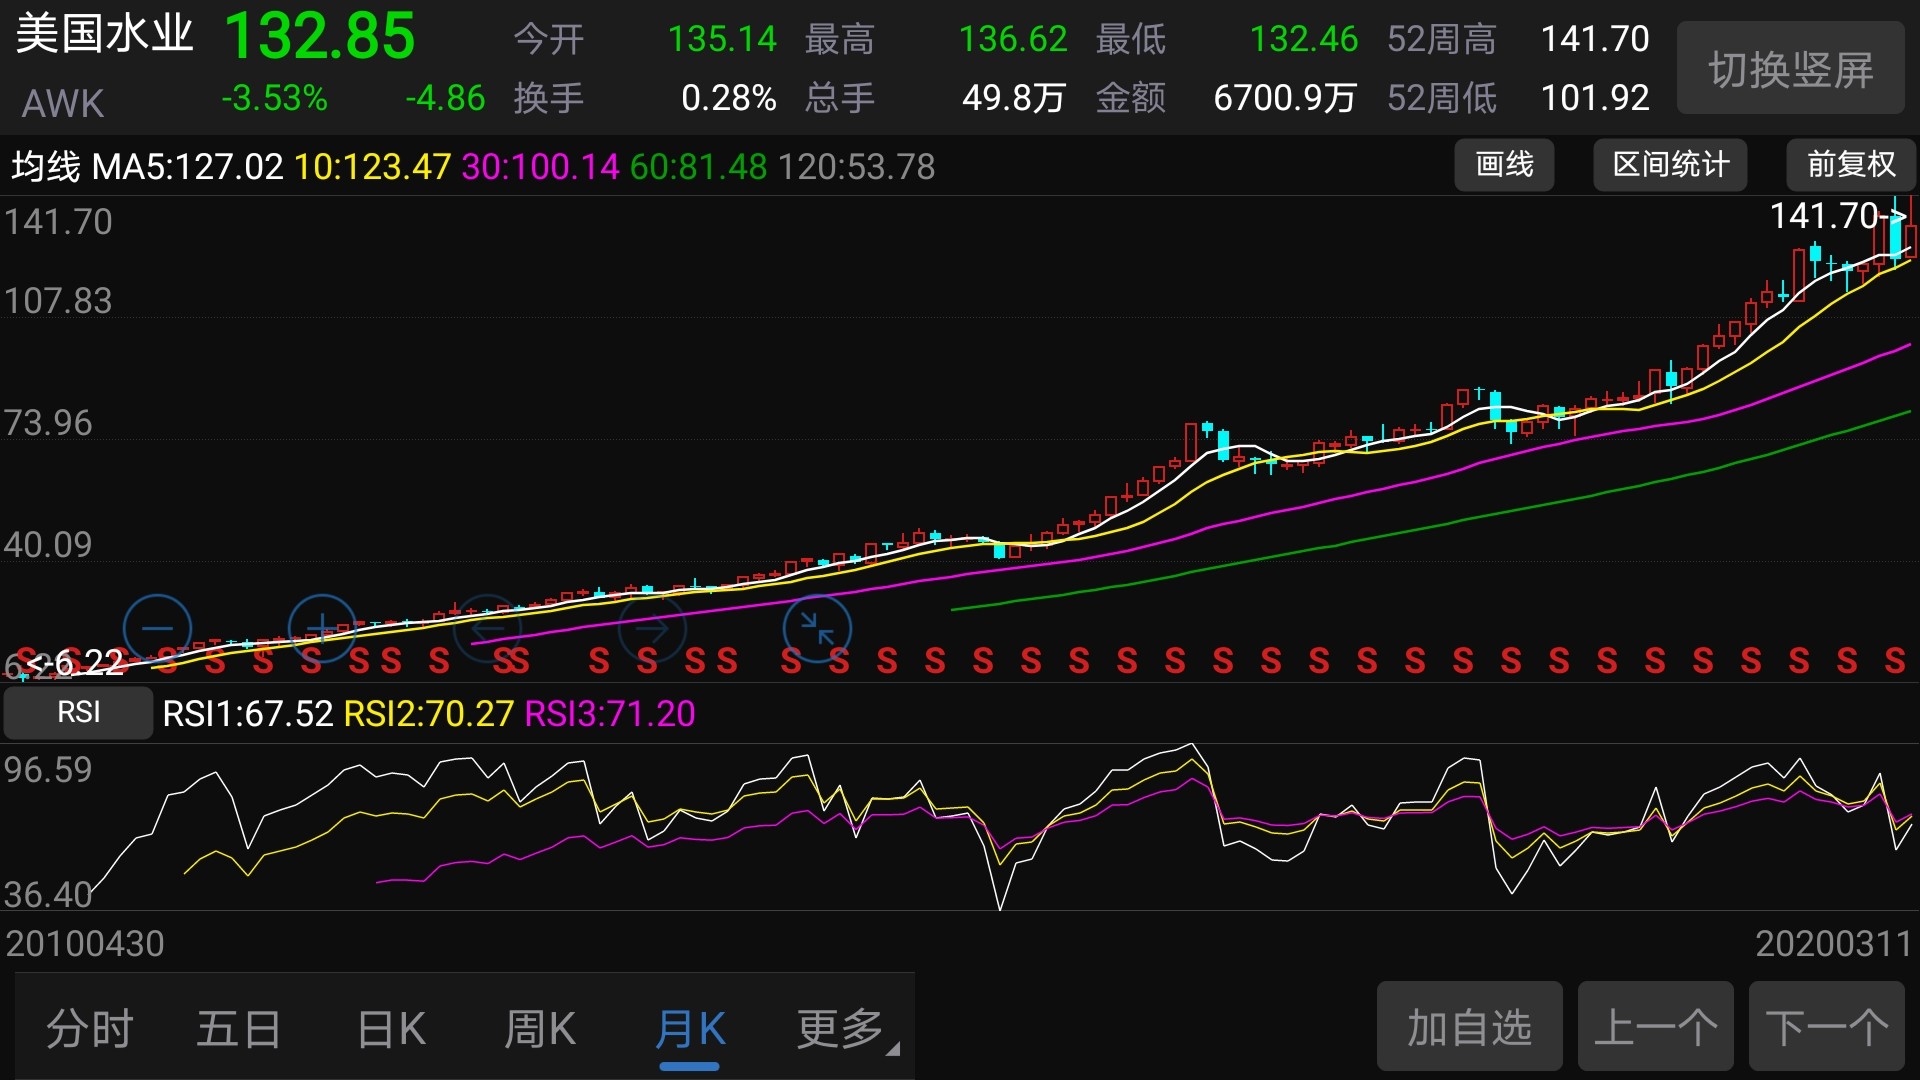The height and width of the screenshot is (1080, 1920).
Task: Tap the 换手 value 0.28%
Action: [728, 98]
